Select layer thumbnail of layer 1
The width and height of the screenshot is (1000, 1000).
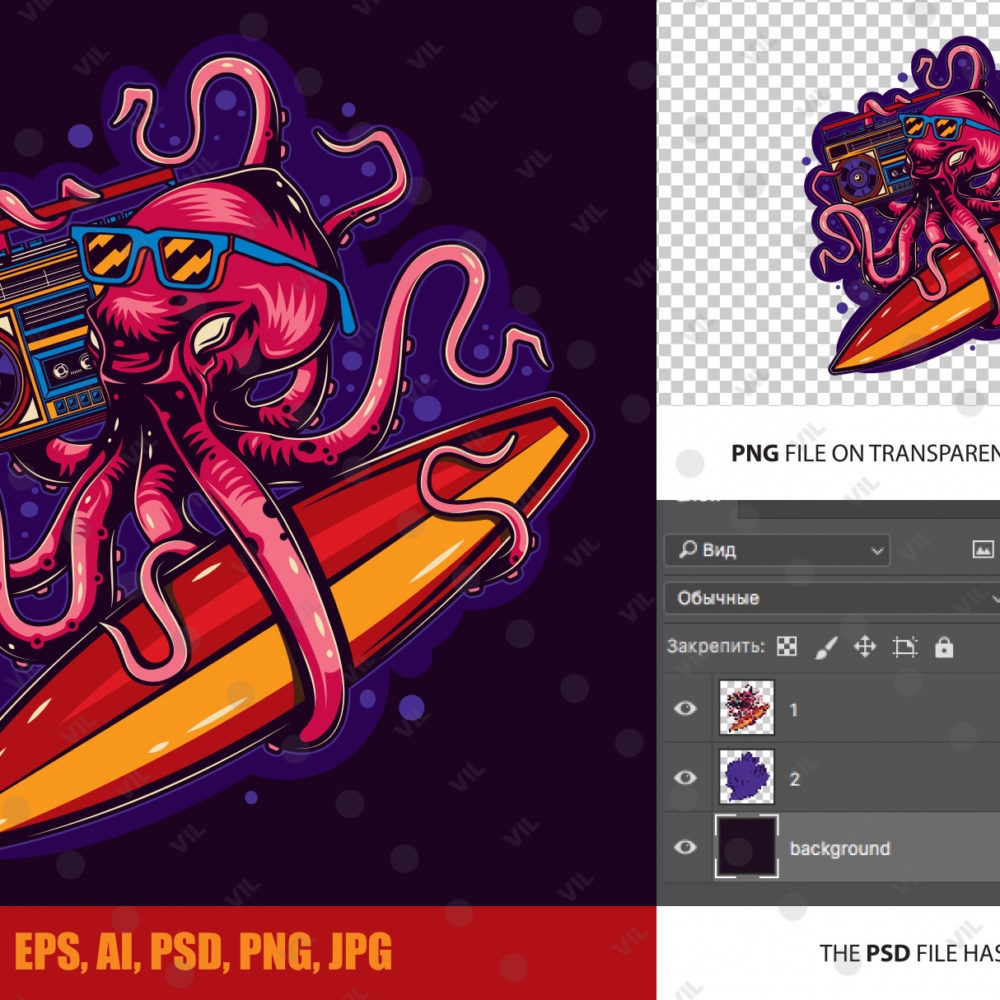tap(747, 707)
